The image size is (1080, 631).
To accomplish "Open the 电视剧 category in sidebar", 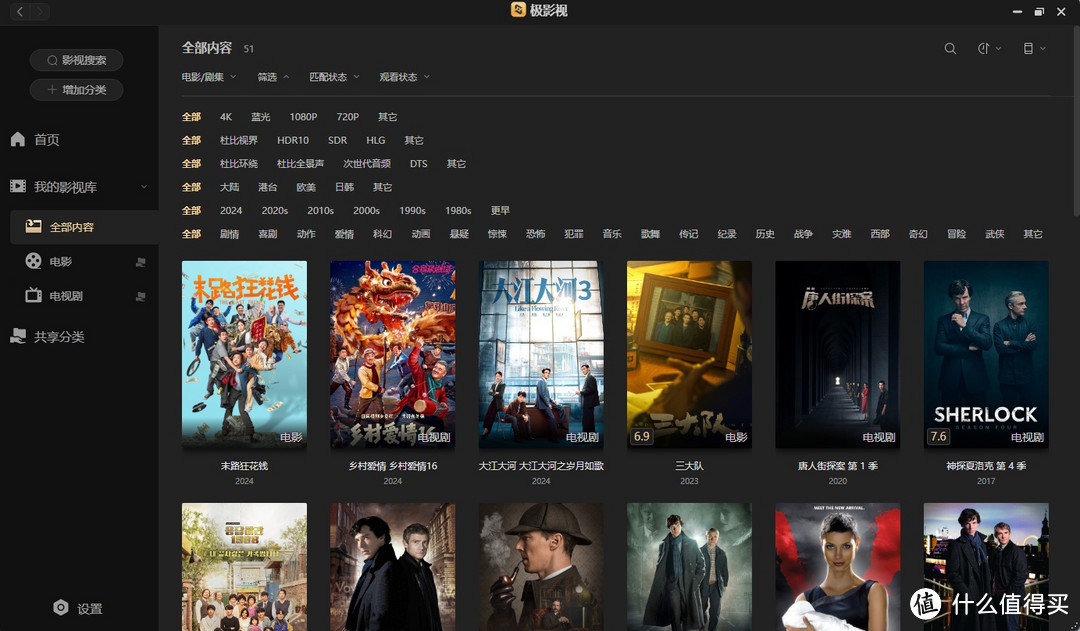I will pos(65,296).
